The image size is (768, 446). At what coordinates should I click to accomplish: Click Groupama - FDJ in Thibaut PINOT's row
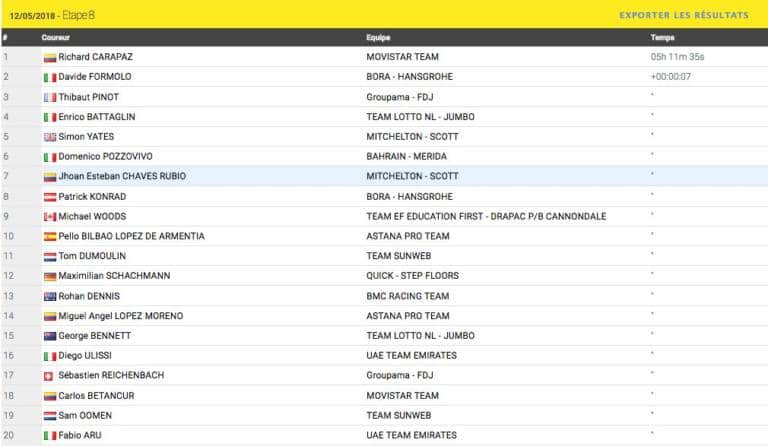[400, 97]
